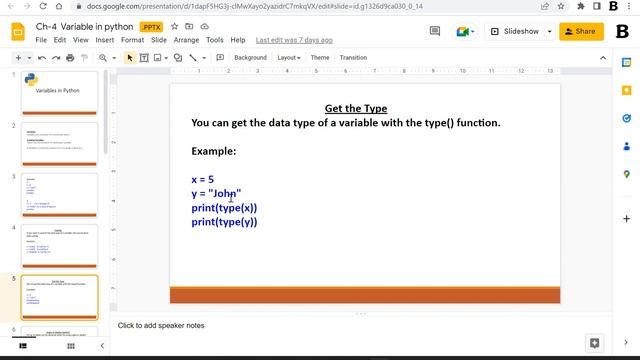
Task: Hide the menus with the up chevron
Action: point(603,58)
